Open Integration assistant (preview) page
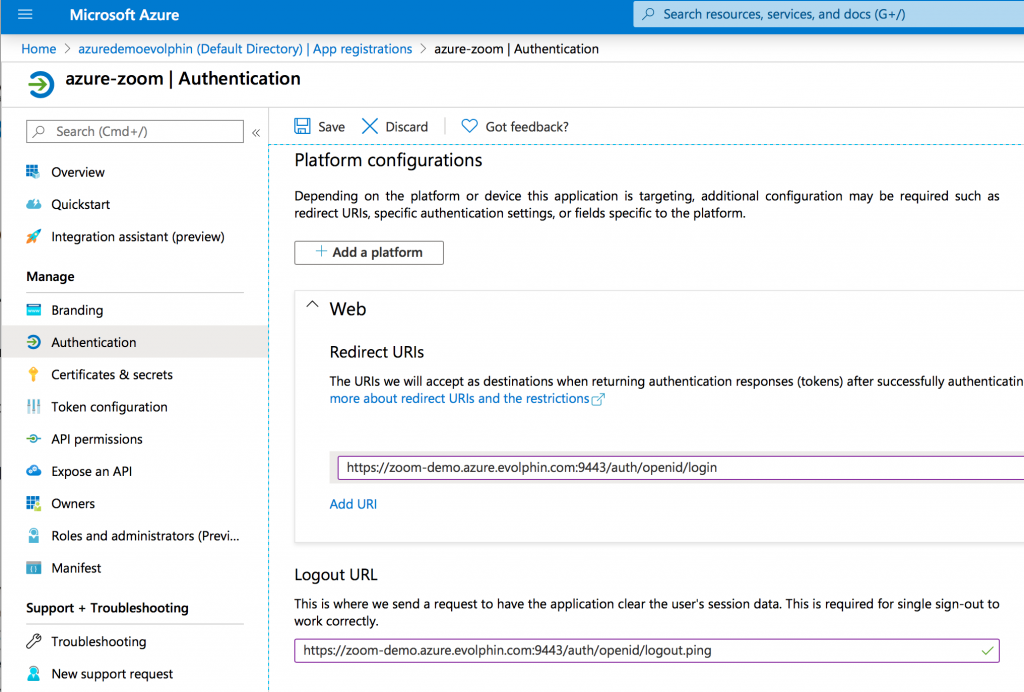The width and height of the screenshot is (1024, 692). [x=138, y=236]
